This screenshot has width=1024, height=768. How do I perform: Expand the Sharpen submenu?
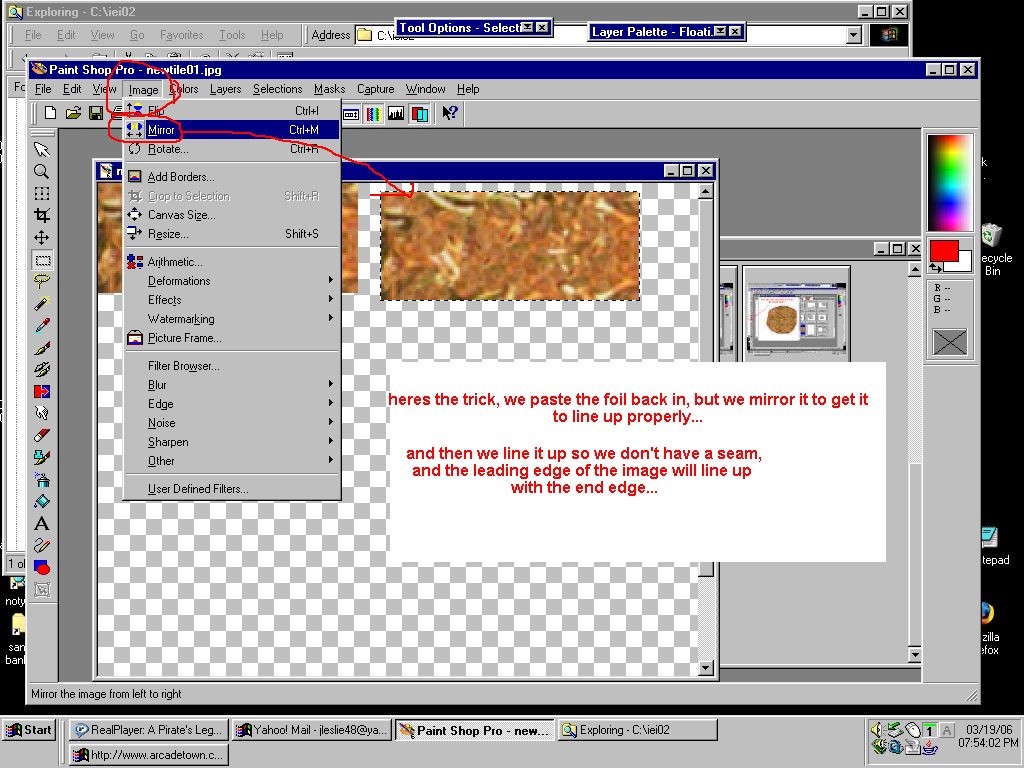tap(232, 441)
